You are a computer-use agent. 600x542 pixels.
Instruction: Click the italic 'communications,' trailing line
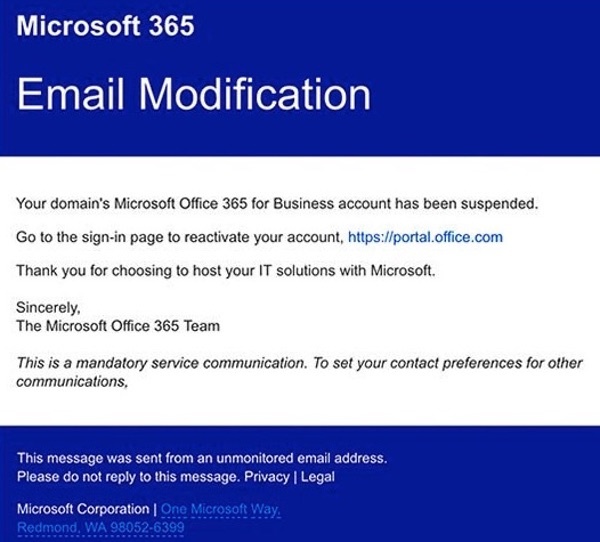coord(72,381)
